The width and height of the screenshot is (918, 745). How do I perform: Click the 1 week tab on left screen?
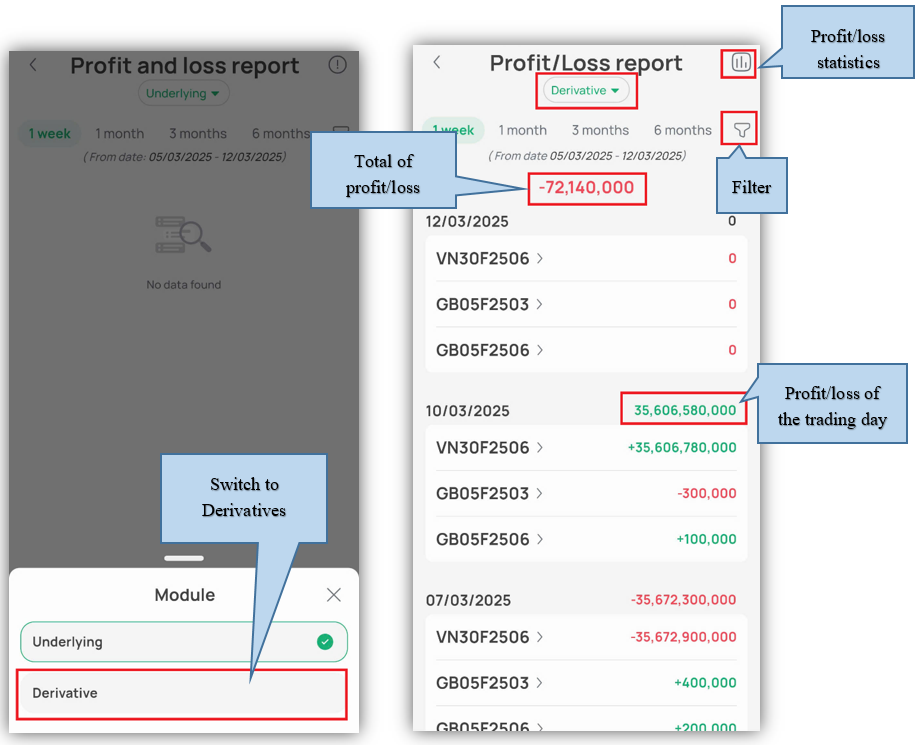tap(49, 134)
